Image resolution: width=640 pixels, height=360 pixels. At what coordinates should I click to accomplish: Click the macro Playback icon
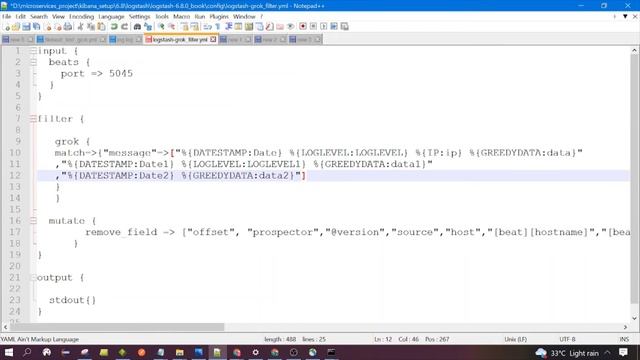pos(324,27)
